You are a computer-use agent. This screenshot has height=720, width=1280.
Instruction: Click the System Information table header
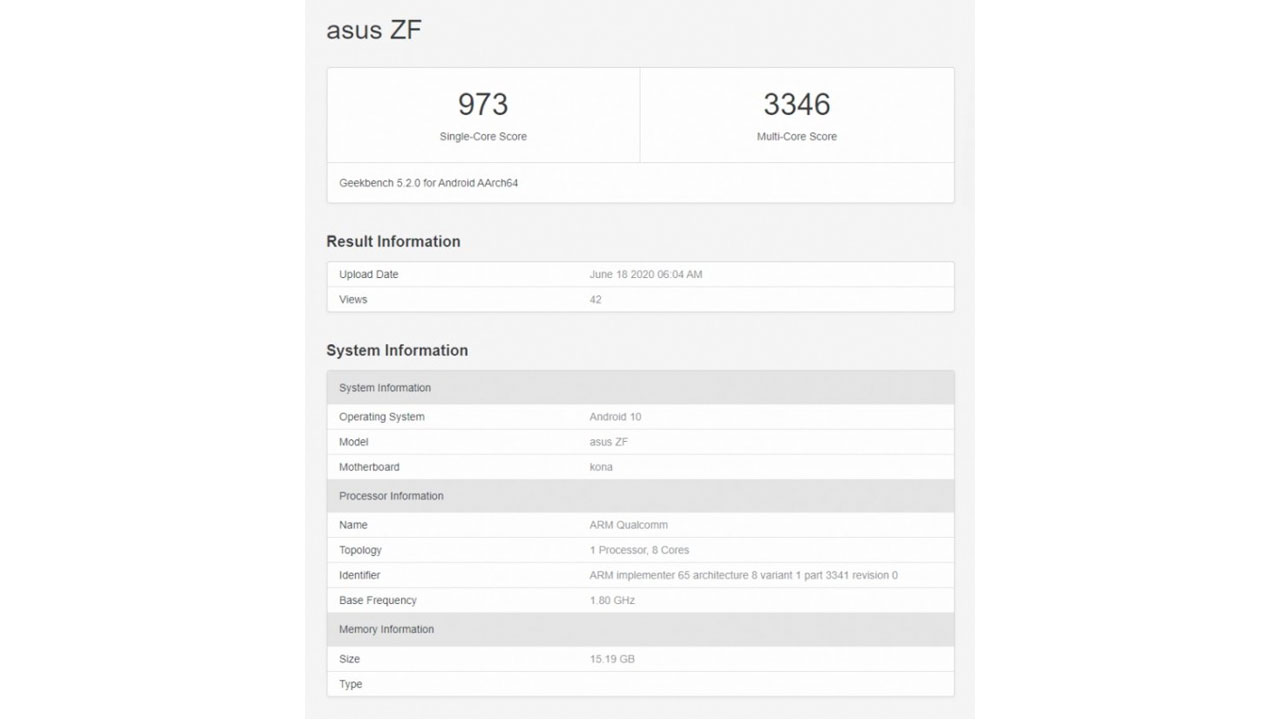(640, 388)
